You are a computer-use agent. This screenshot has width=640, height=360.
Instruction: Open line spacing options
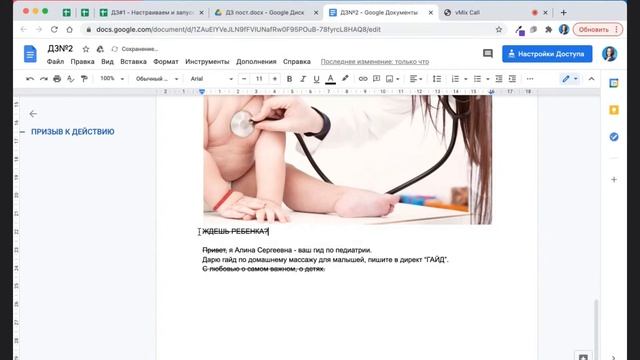[x=437, y=79]
